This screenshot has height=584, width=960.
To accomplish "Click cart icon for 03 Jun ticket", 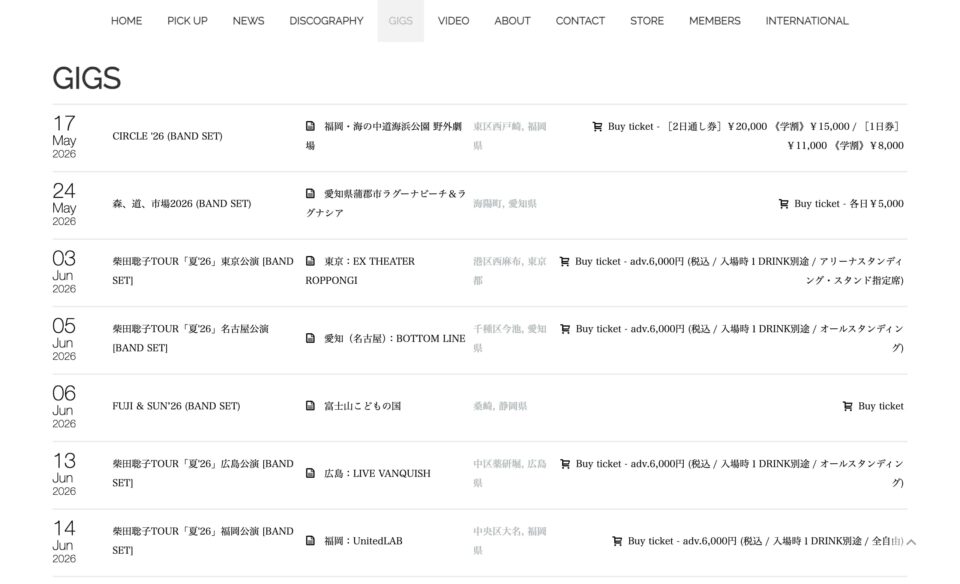I will click(564, 261).
